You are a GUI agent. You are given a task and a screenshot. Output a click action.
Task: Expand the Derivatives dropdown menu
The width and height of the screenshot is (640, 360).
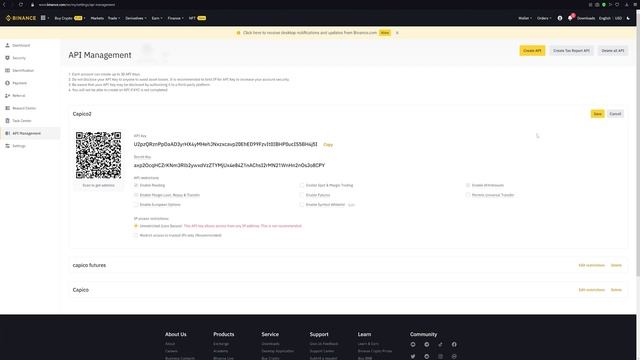pos(136,18)
